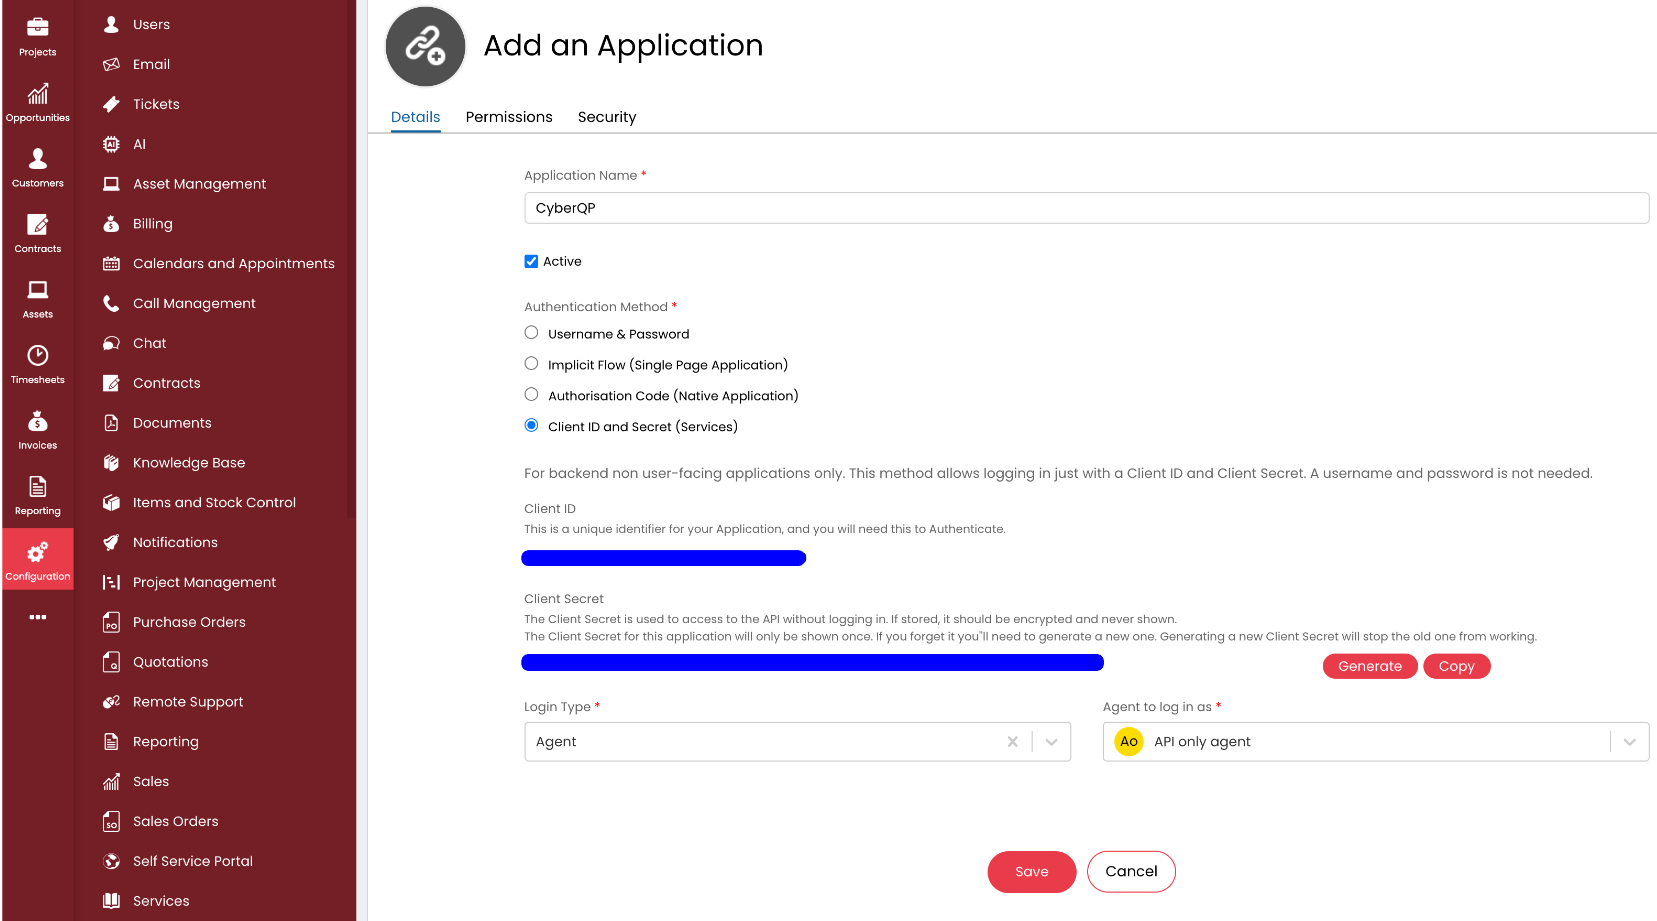
Task: Expand the Login Type dropdown
Action: [x=1051, y=741]
